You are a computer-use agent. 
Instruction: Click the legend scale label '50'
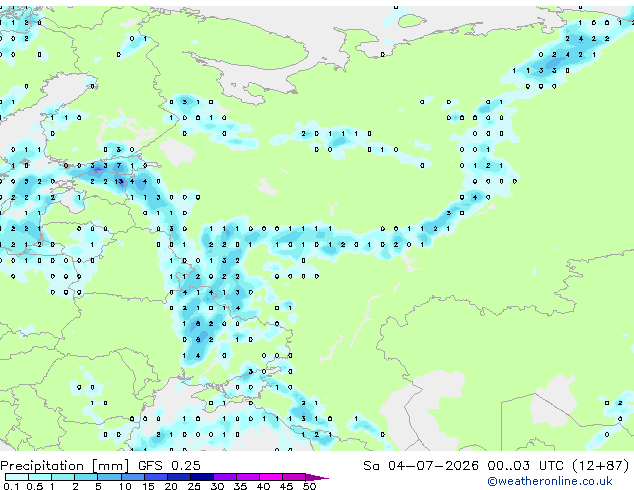click(x=309, y=486)
